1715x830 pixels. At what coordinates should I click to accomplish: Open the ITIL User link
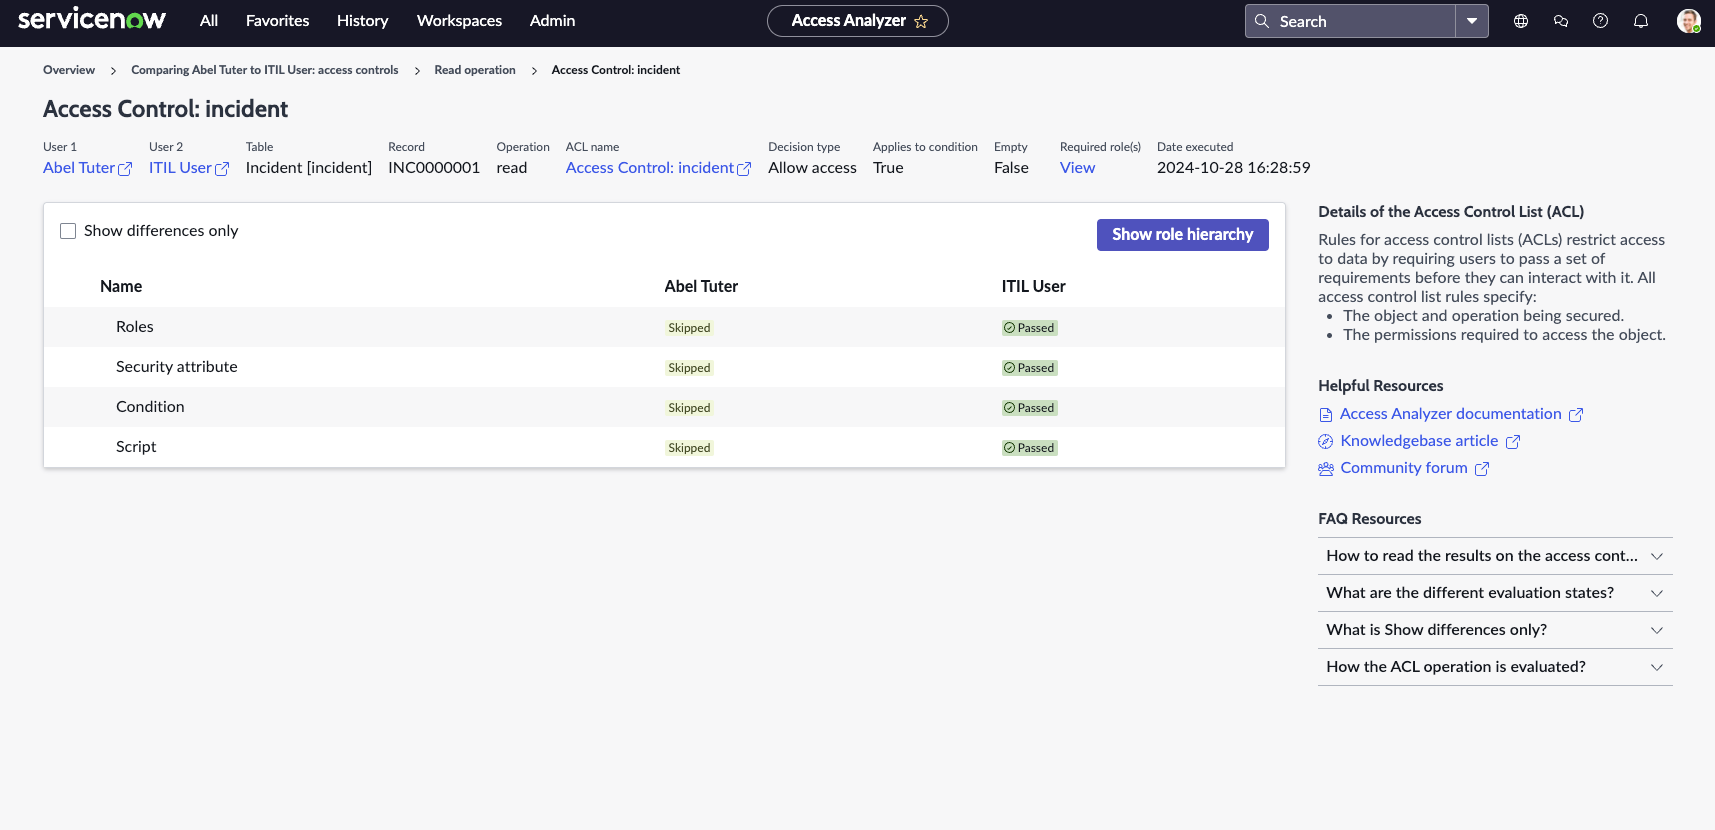(x=180, y=168)
